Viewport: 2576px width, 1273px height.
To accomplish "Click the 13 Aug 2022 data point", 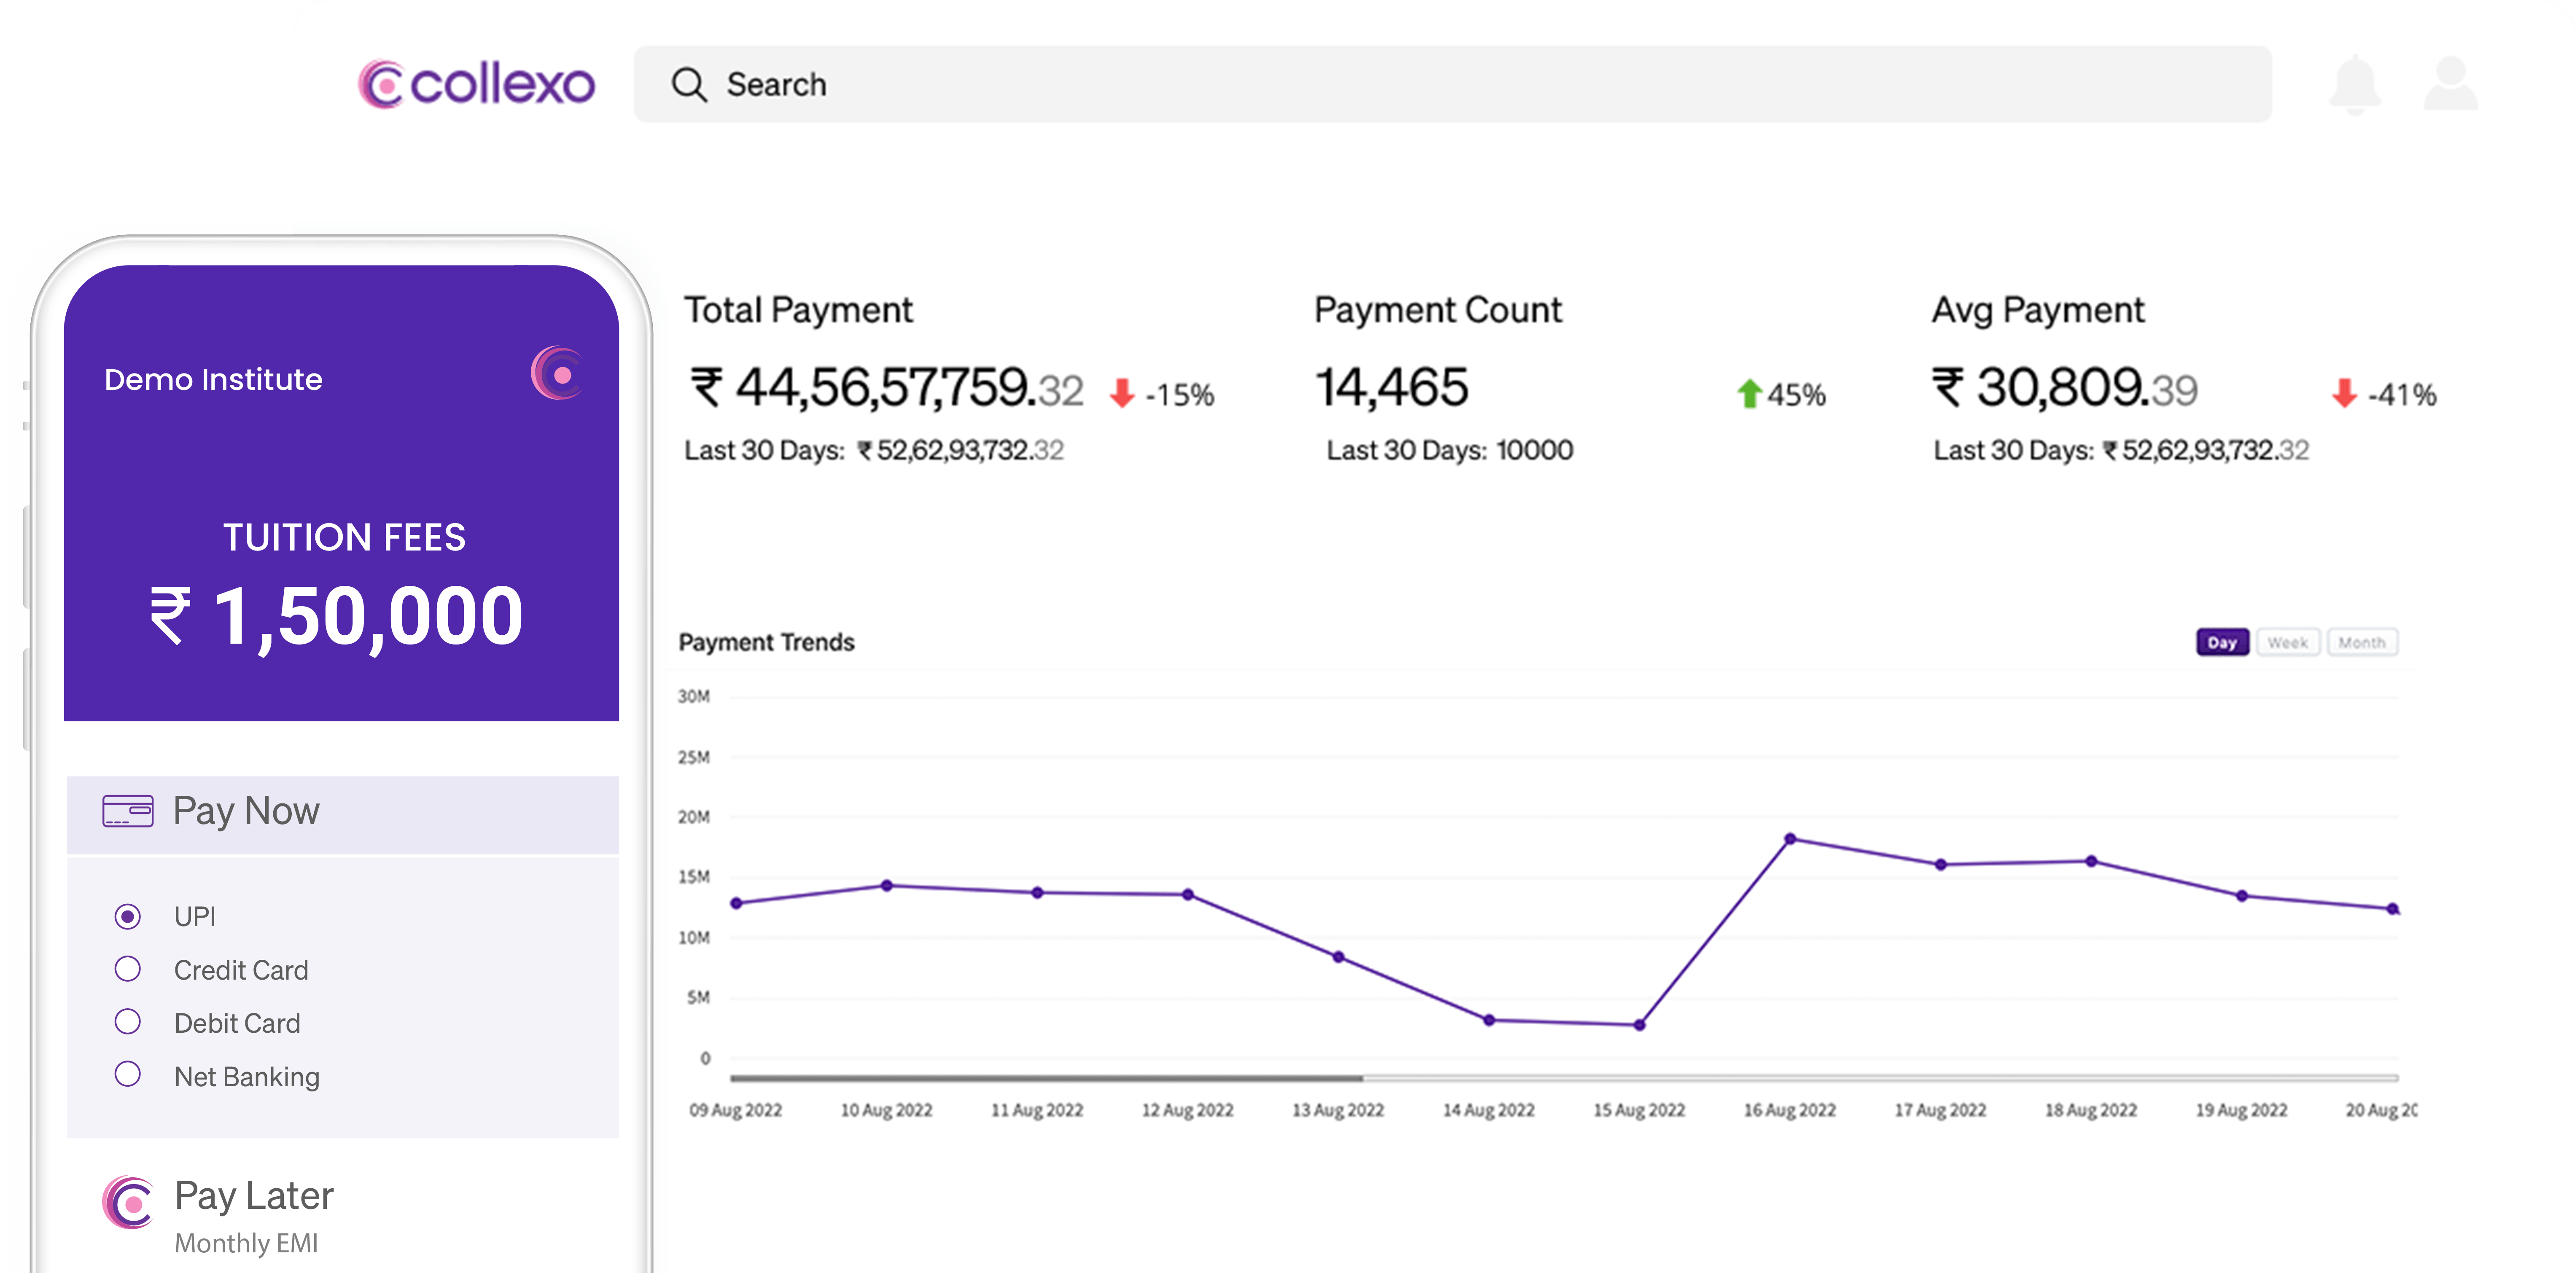I will tap(1338, 957).
